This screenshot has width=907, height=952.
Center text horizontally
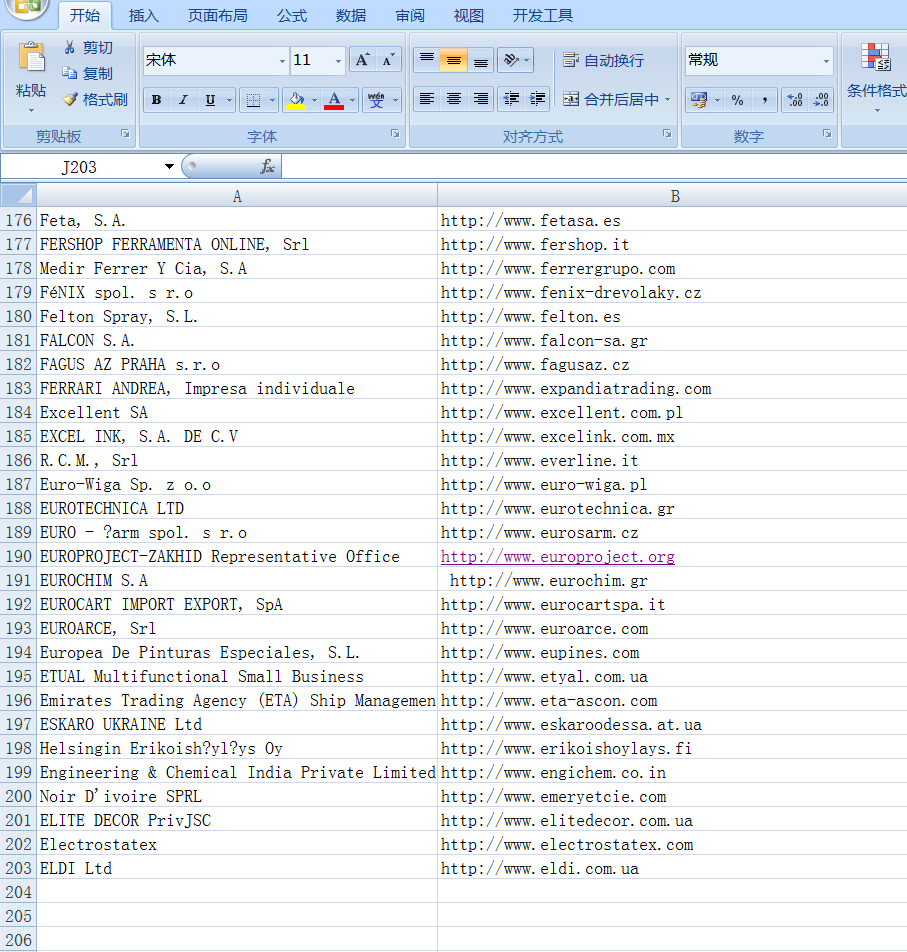pos(454,98)
